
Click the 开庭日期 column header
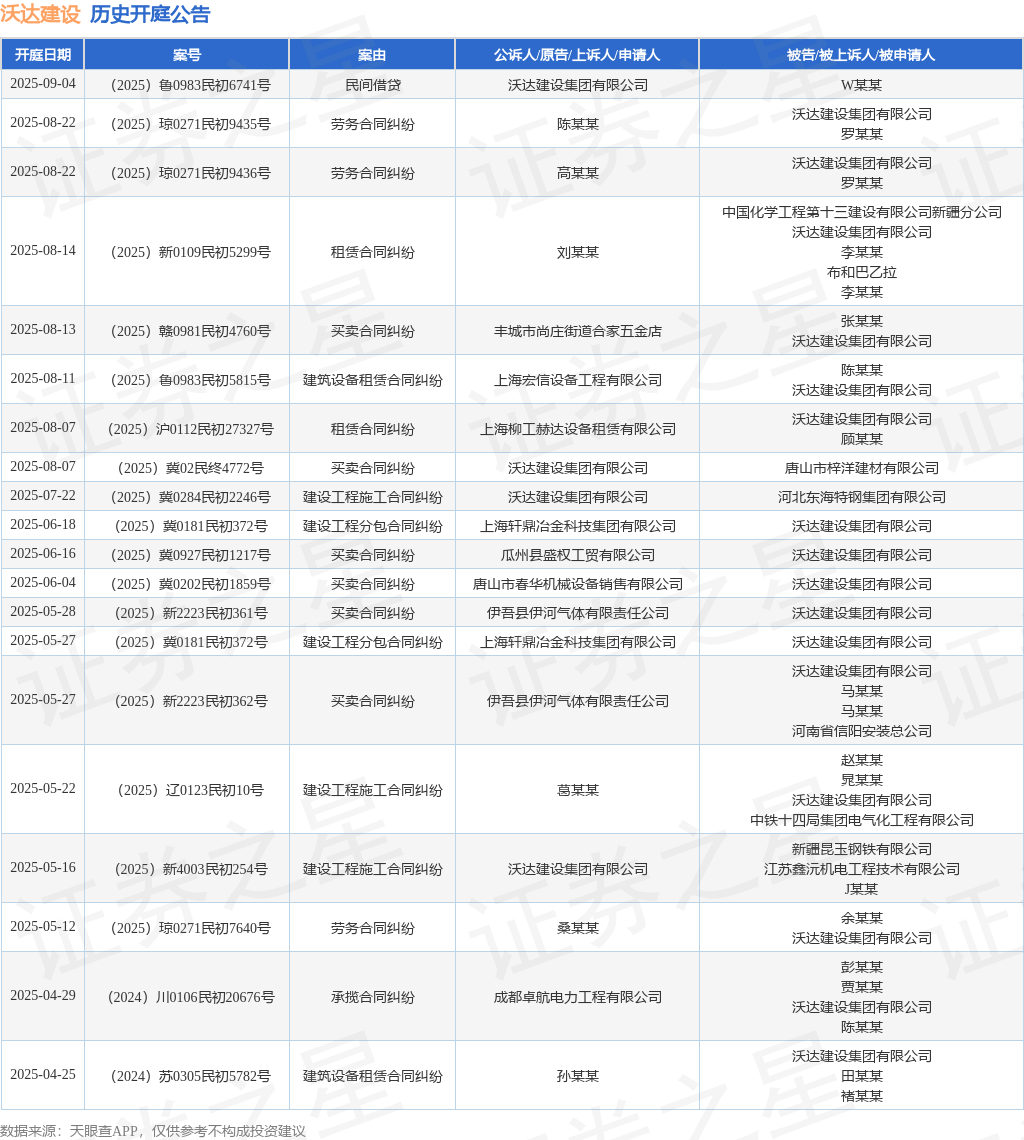(x=43, y=55)
